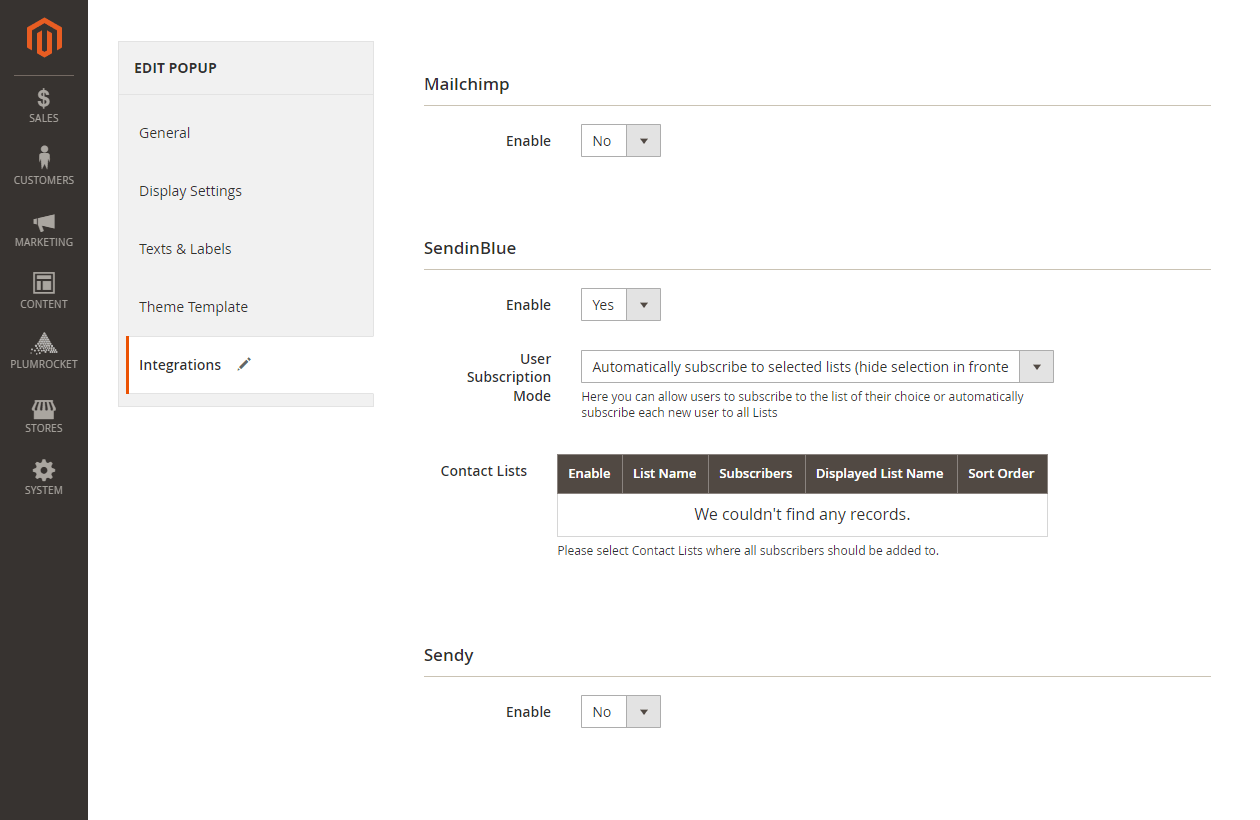Open the Customers sidebar icon
Viewport: 1260px width, 820px height.
44,159
